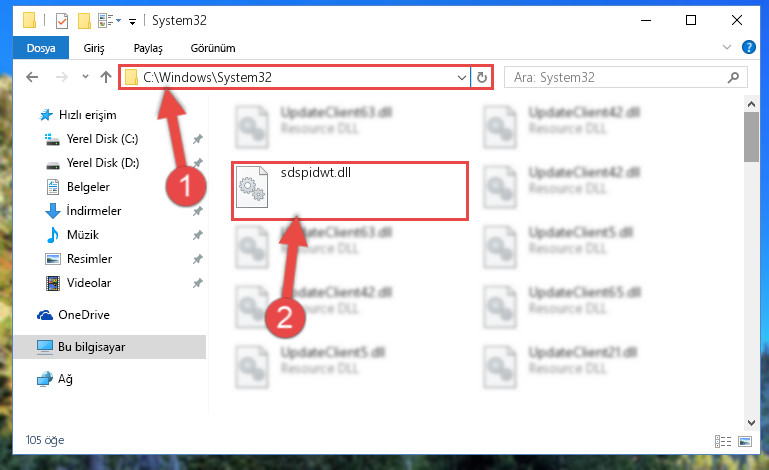The height and width of the screenshot is (470, 769).
Task: Click the search magnifier icon
Action: point(733,78)
